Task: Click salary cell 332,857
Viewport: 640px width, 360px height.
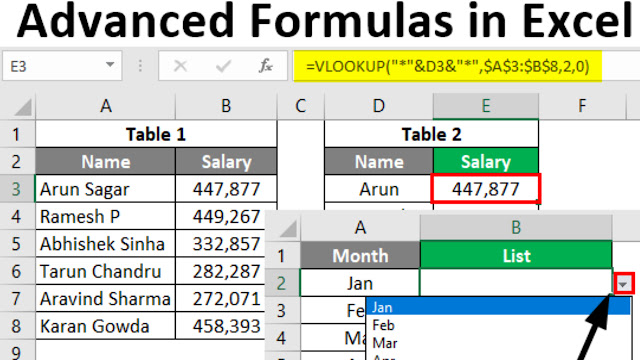Action: (221, 244)
